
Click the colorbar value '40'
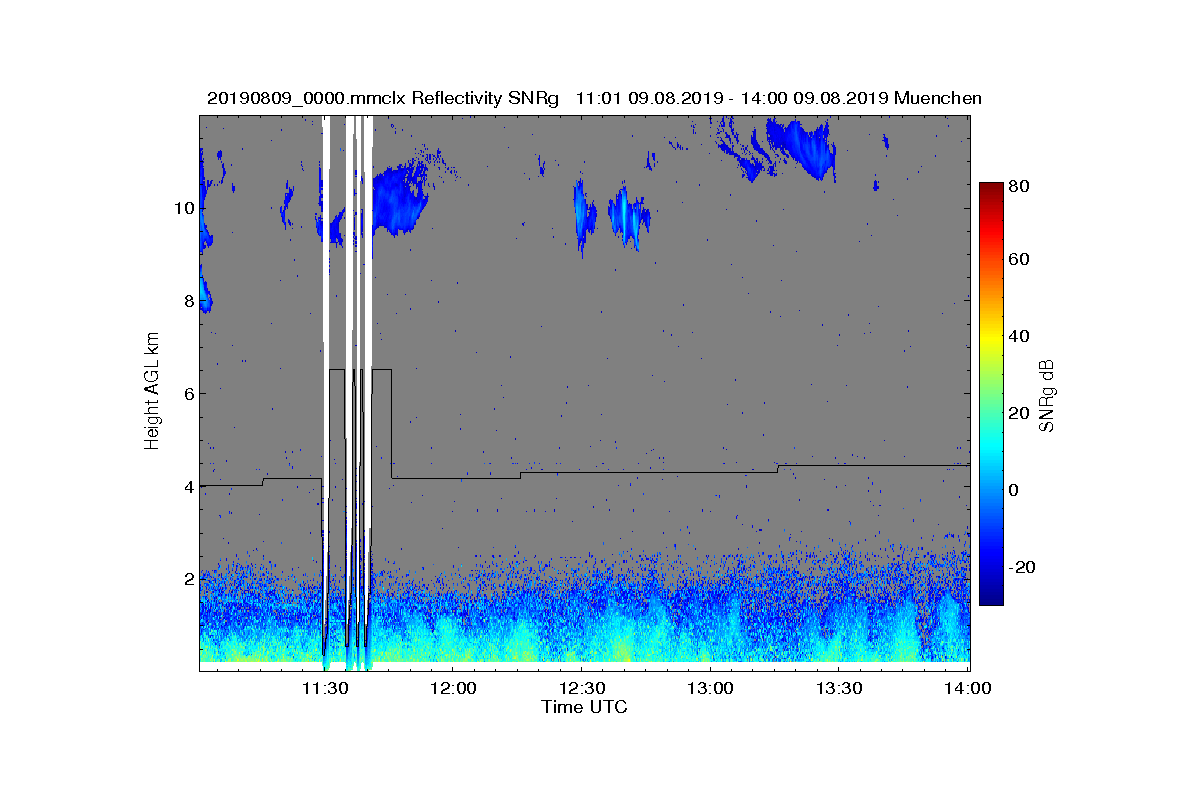(1020, 337)
